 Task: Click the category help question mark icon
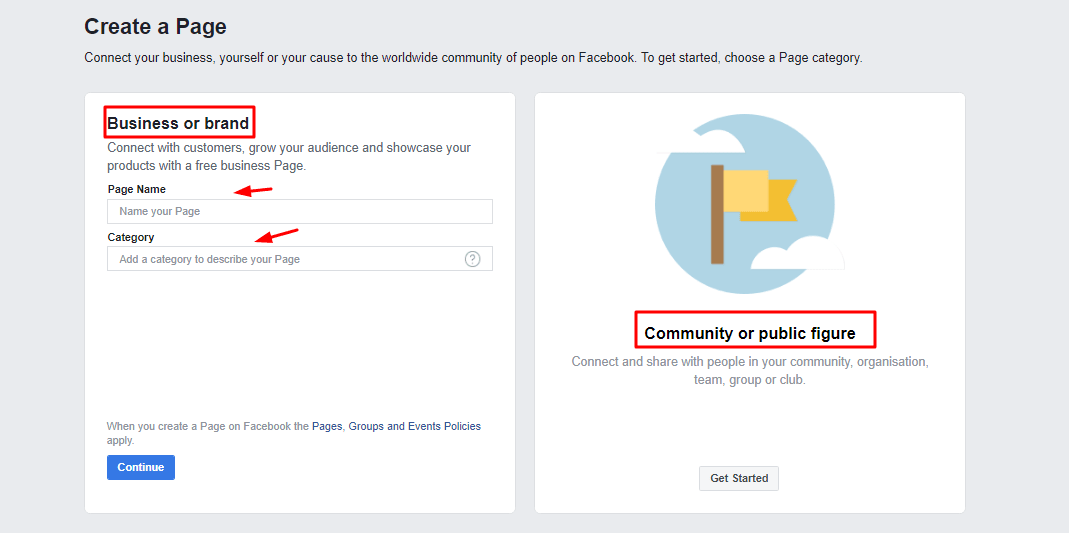point(472,259)
